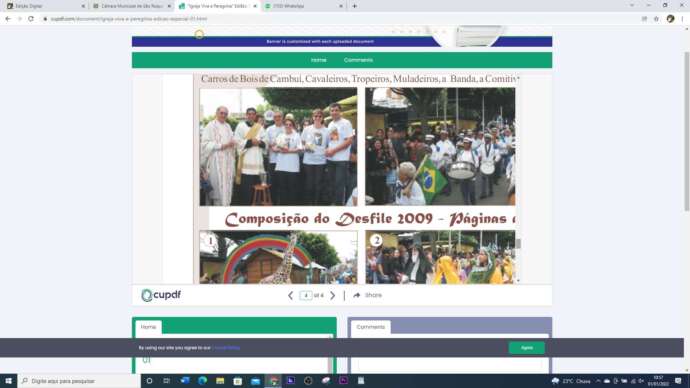Open the Windows Start menu
This screenshot has width=690, height=388.
(x=8, y=381)
